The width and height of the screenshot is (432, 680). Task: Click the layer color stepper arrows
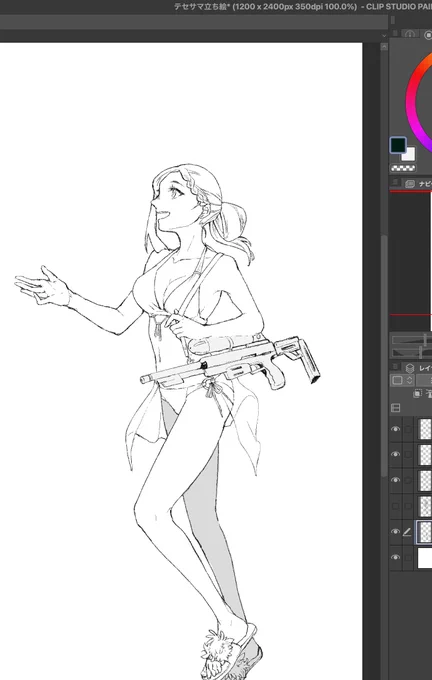(409, 380)
